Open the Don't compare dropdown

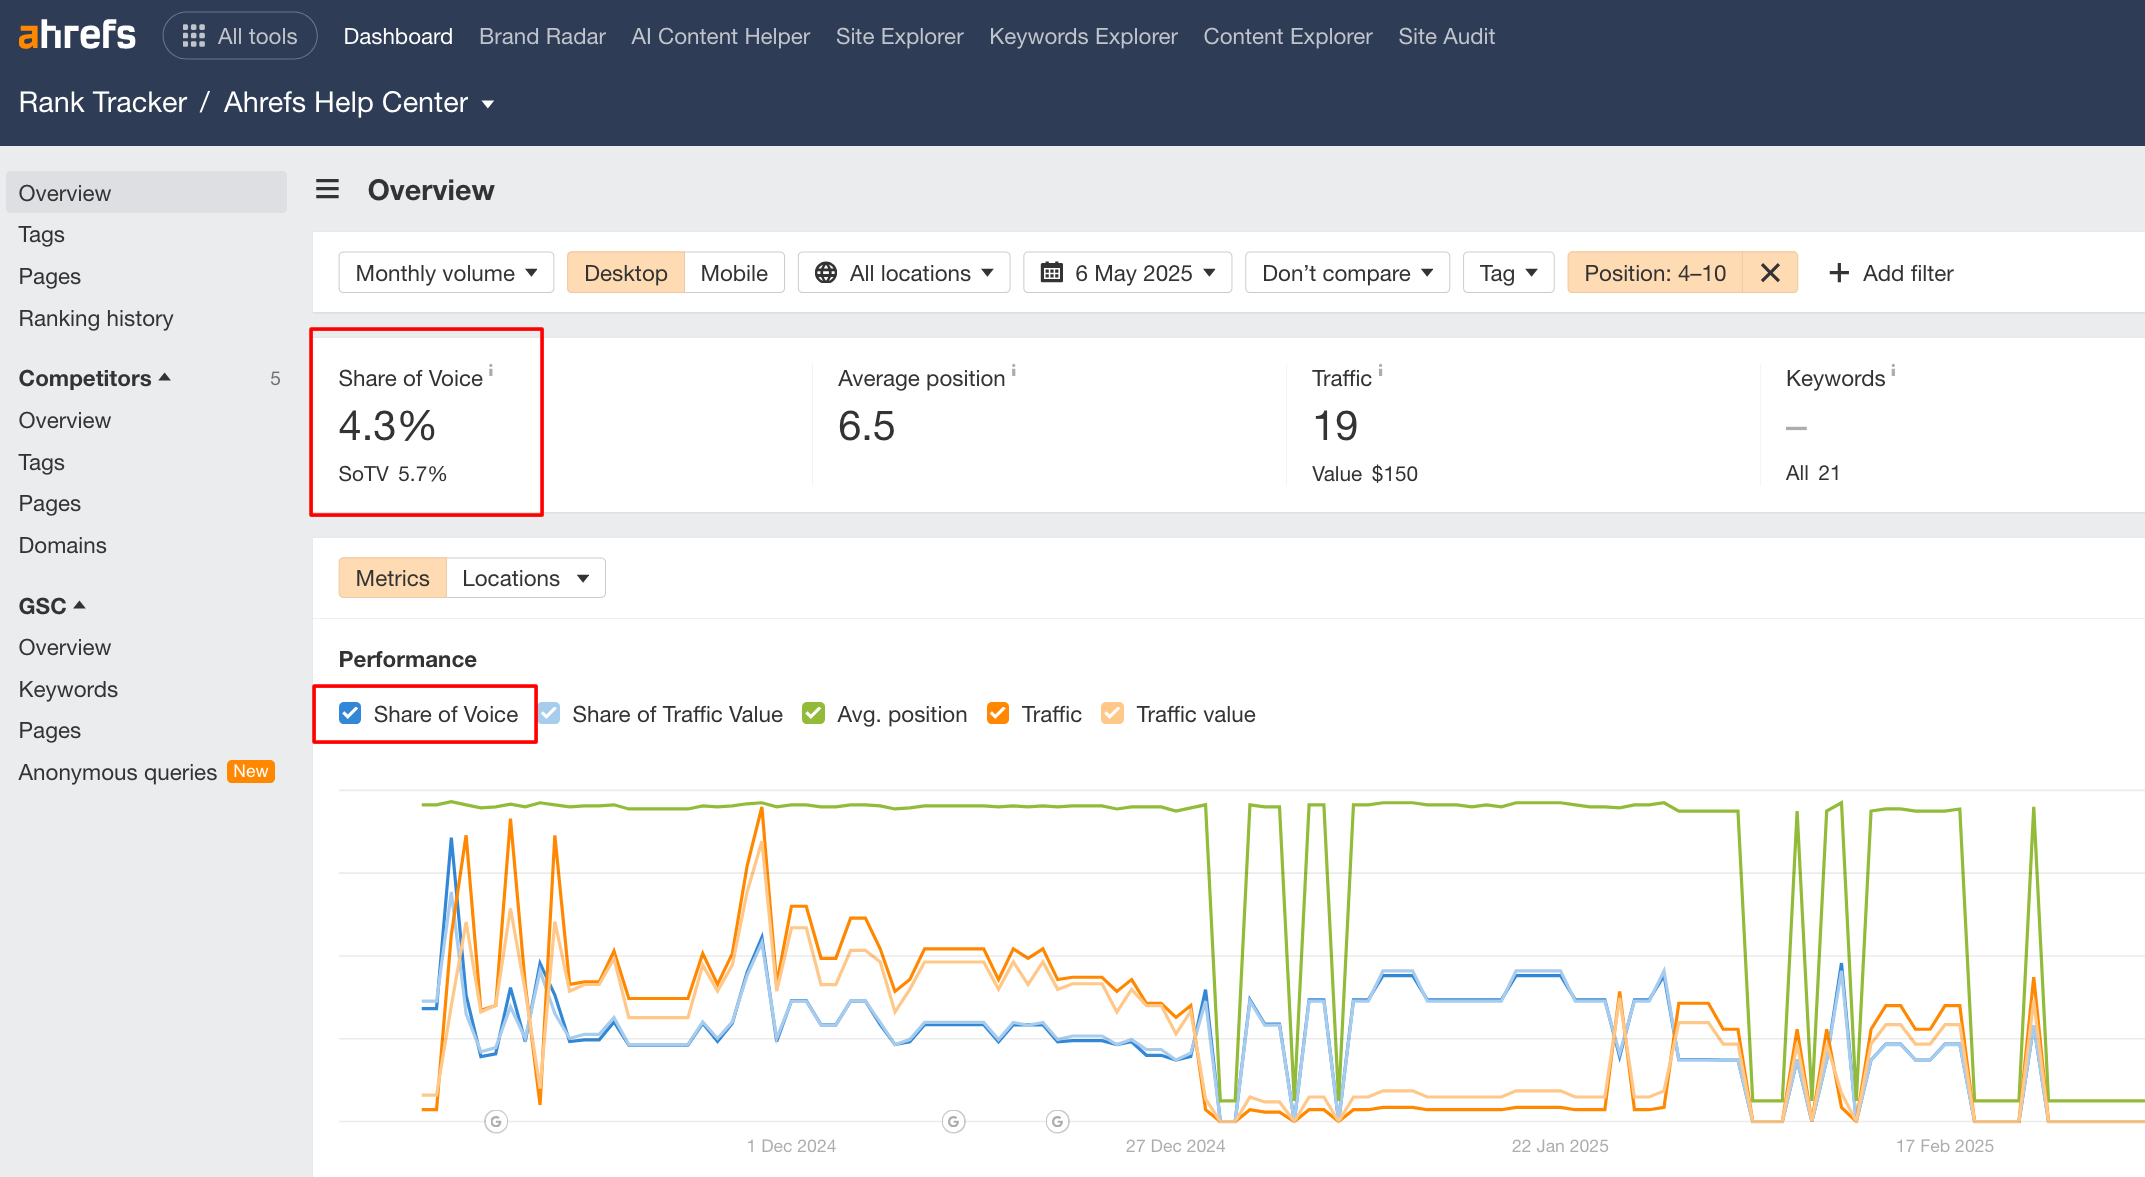pyautogui.click(x=1347, y=272)
